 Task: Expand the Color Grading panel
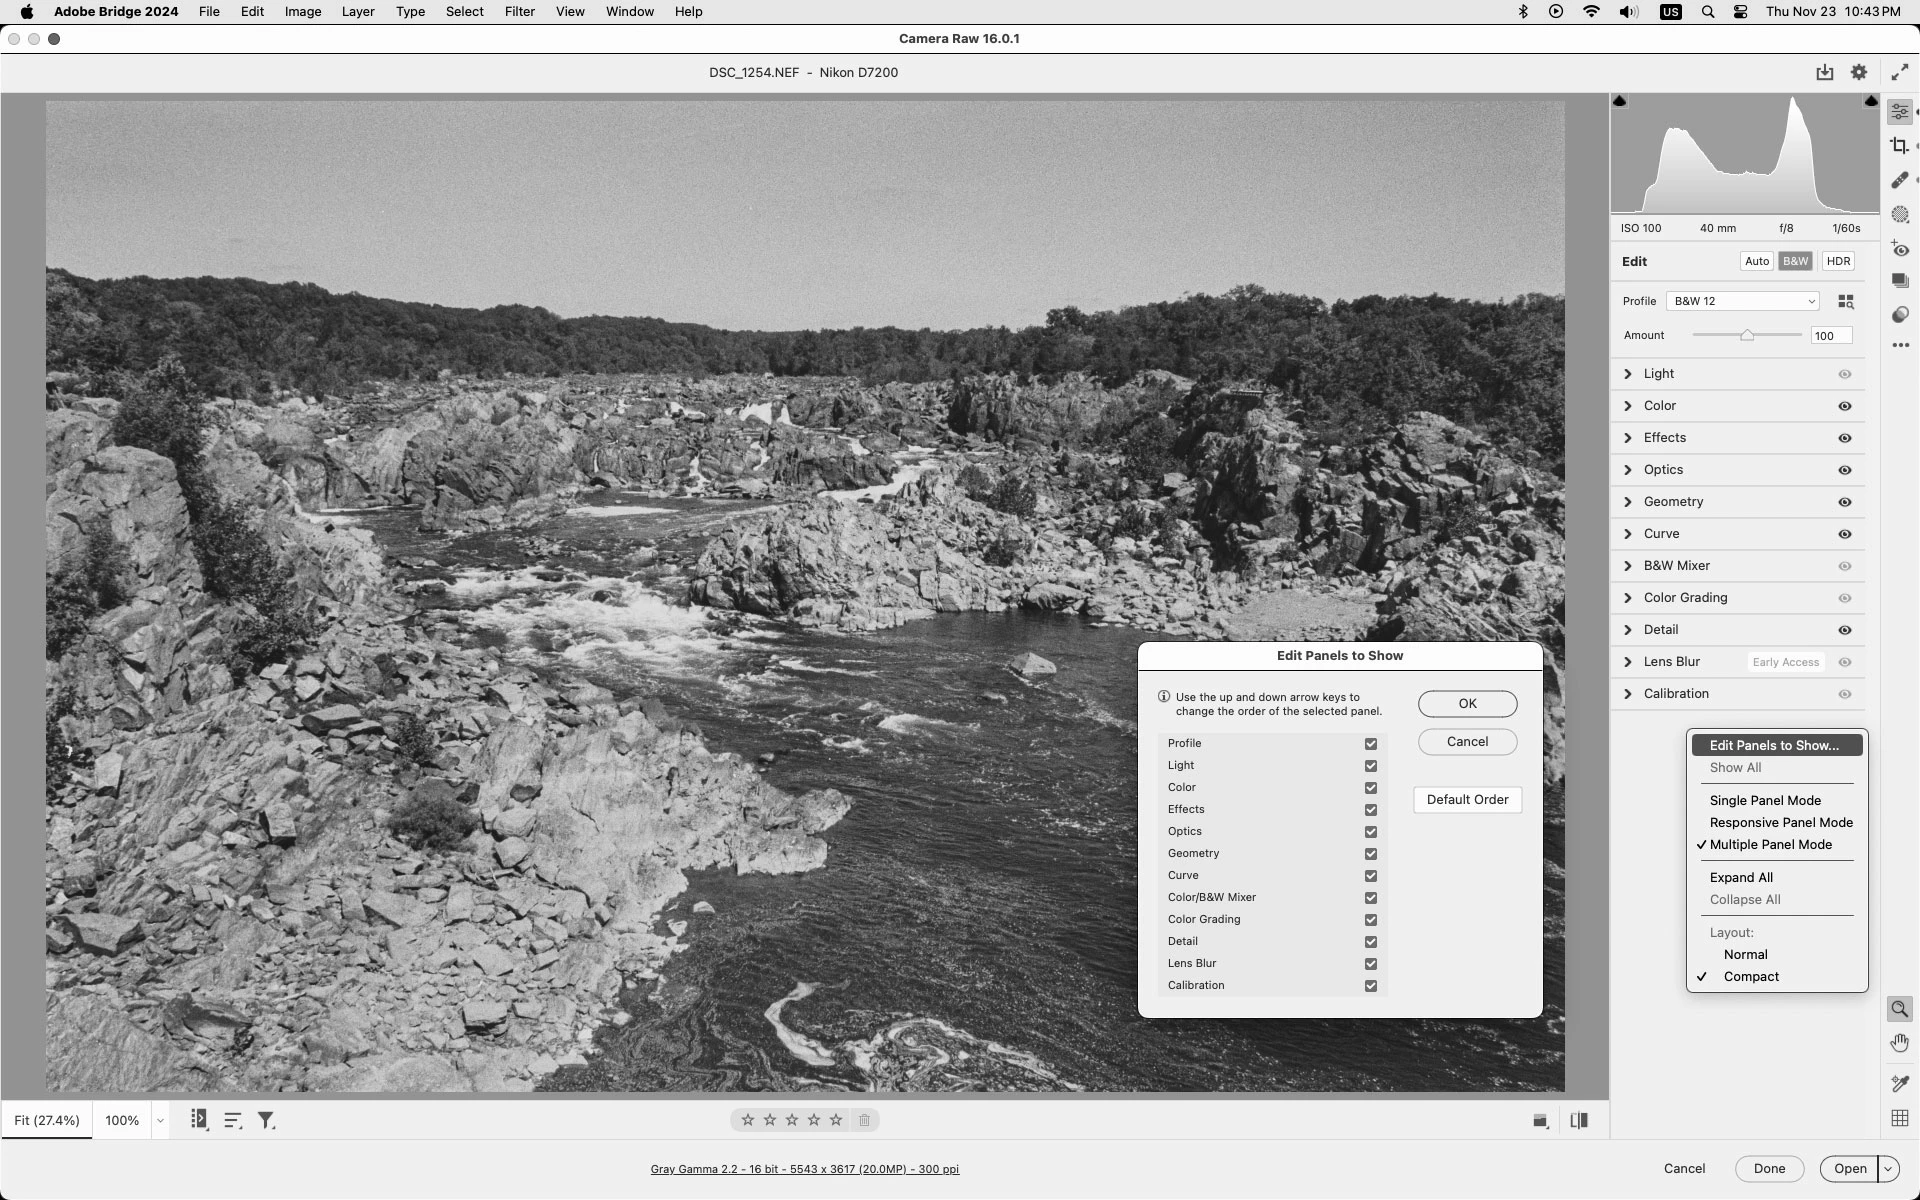click(x=1628, y=598)
